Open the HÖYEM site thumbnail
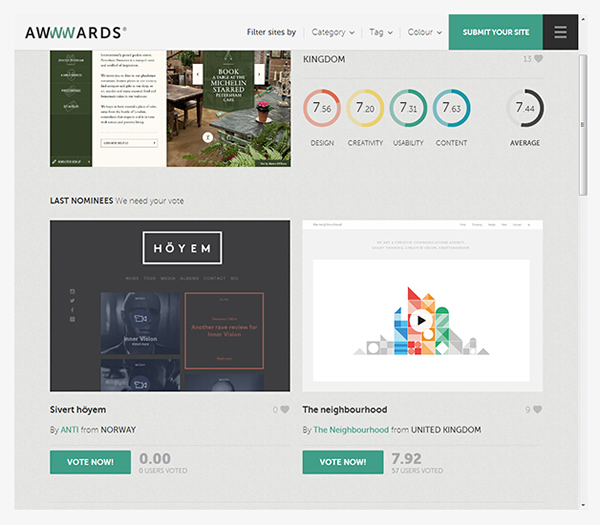 coord(170,306)
